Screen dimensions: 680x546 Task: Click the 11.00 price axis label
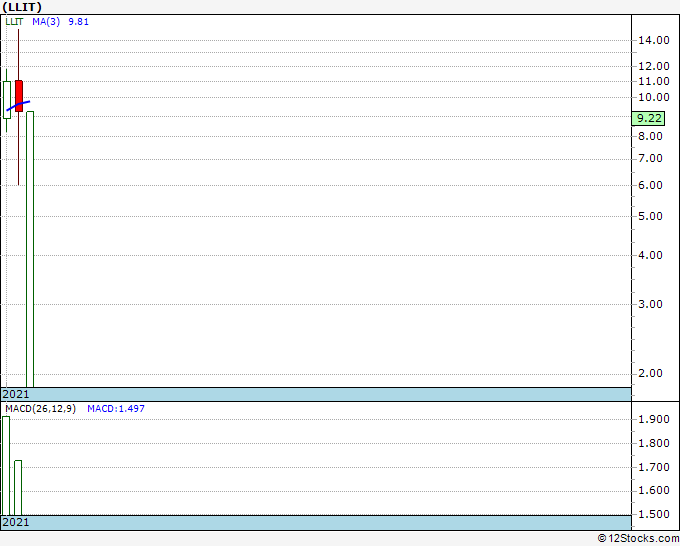click(654, 81)
